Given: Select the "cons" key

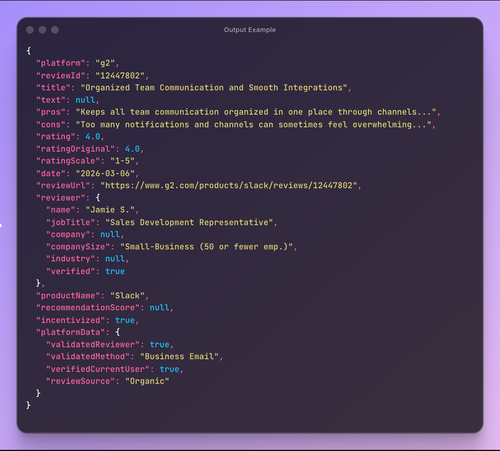Looking at the screenshot, I should [51, 124].
